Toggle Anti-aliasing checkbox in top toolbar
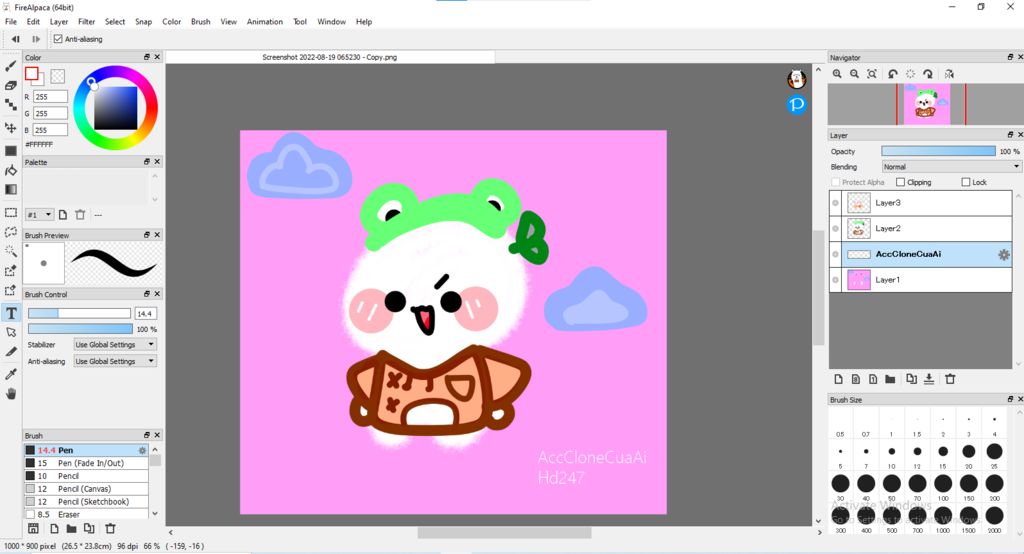 pyautogui.click(x=58, y=39)
